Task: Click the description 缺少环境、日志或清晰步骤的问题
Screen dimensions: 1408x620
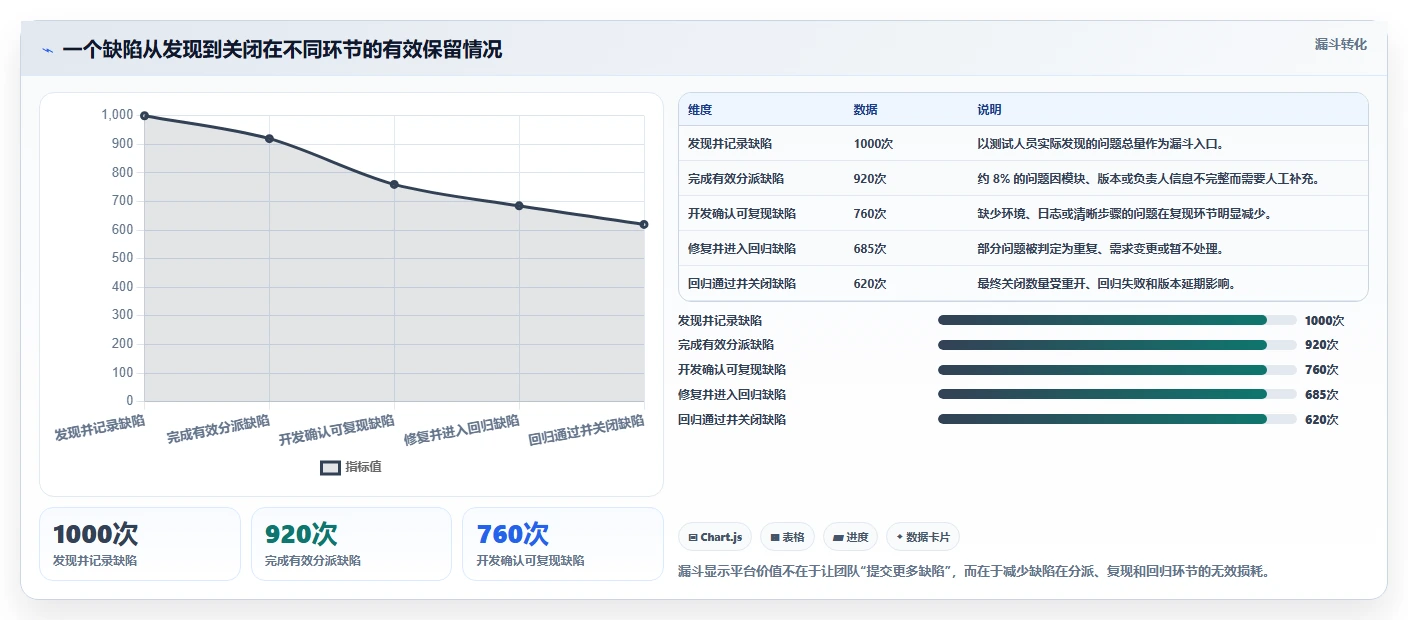Action: (x=1125, y=214)
